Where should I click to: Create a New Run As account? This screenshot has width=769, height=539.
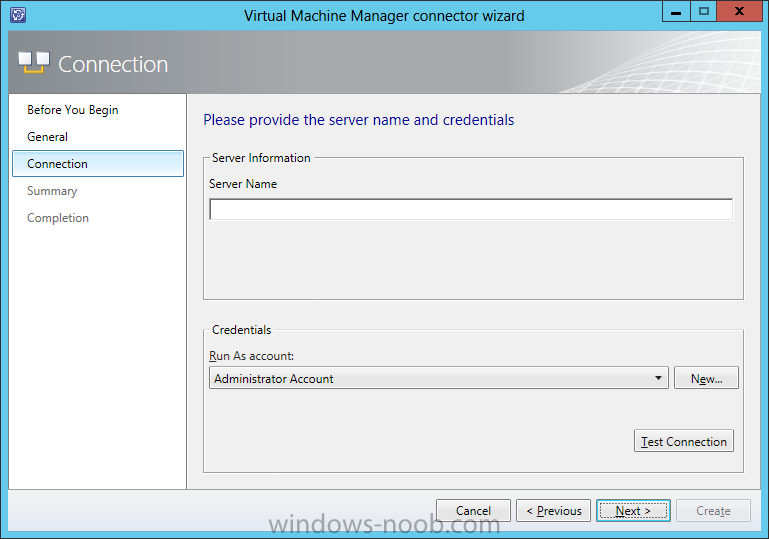706,378
